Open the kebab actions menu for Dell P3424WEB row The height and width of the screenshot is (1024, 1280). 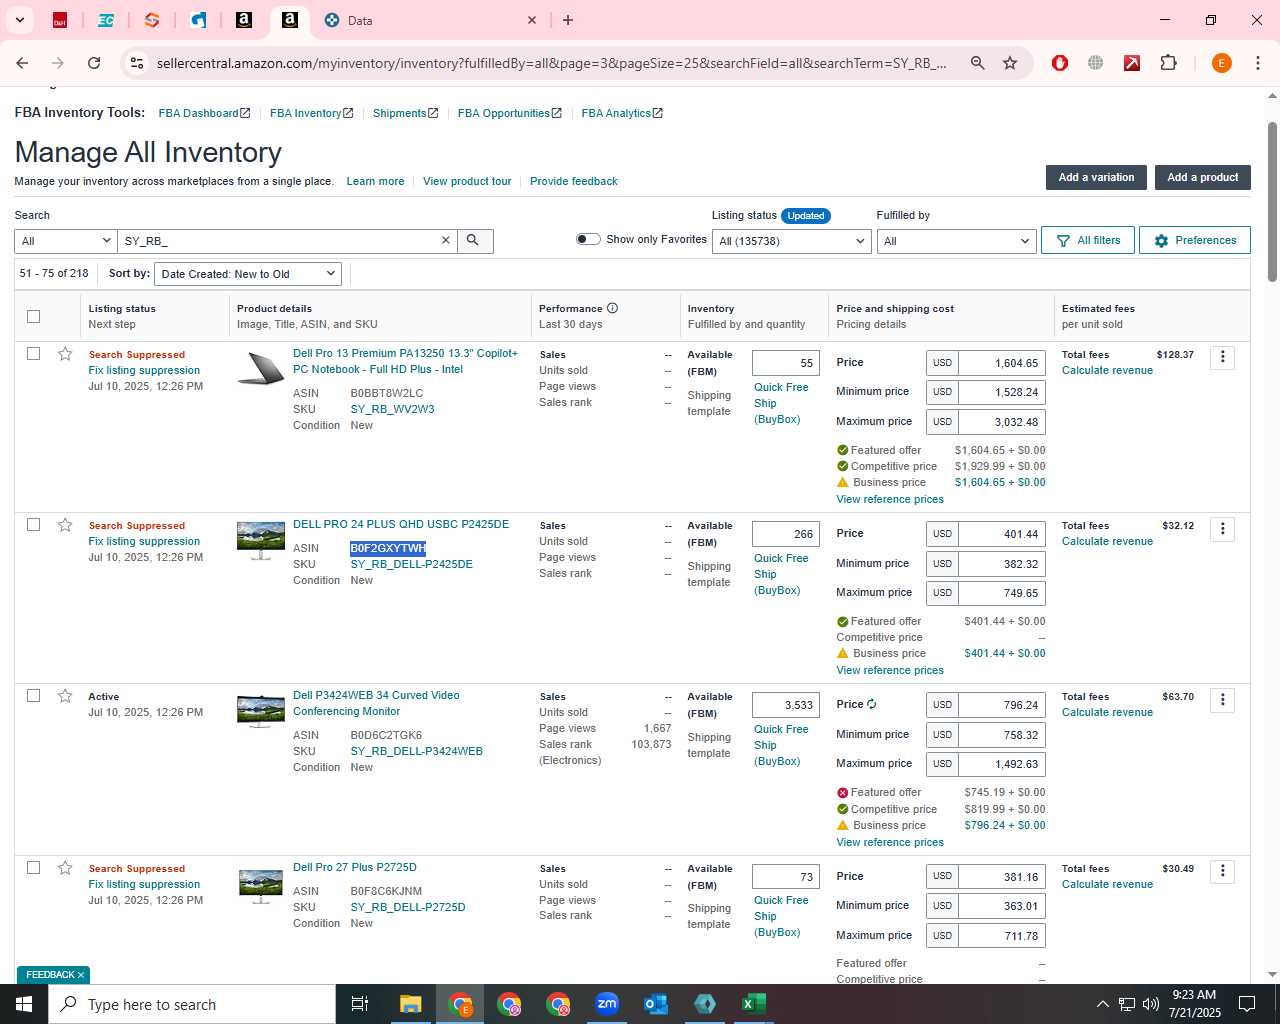point(1222,700)
